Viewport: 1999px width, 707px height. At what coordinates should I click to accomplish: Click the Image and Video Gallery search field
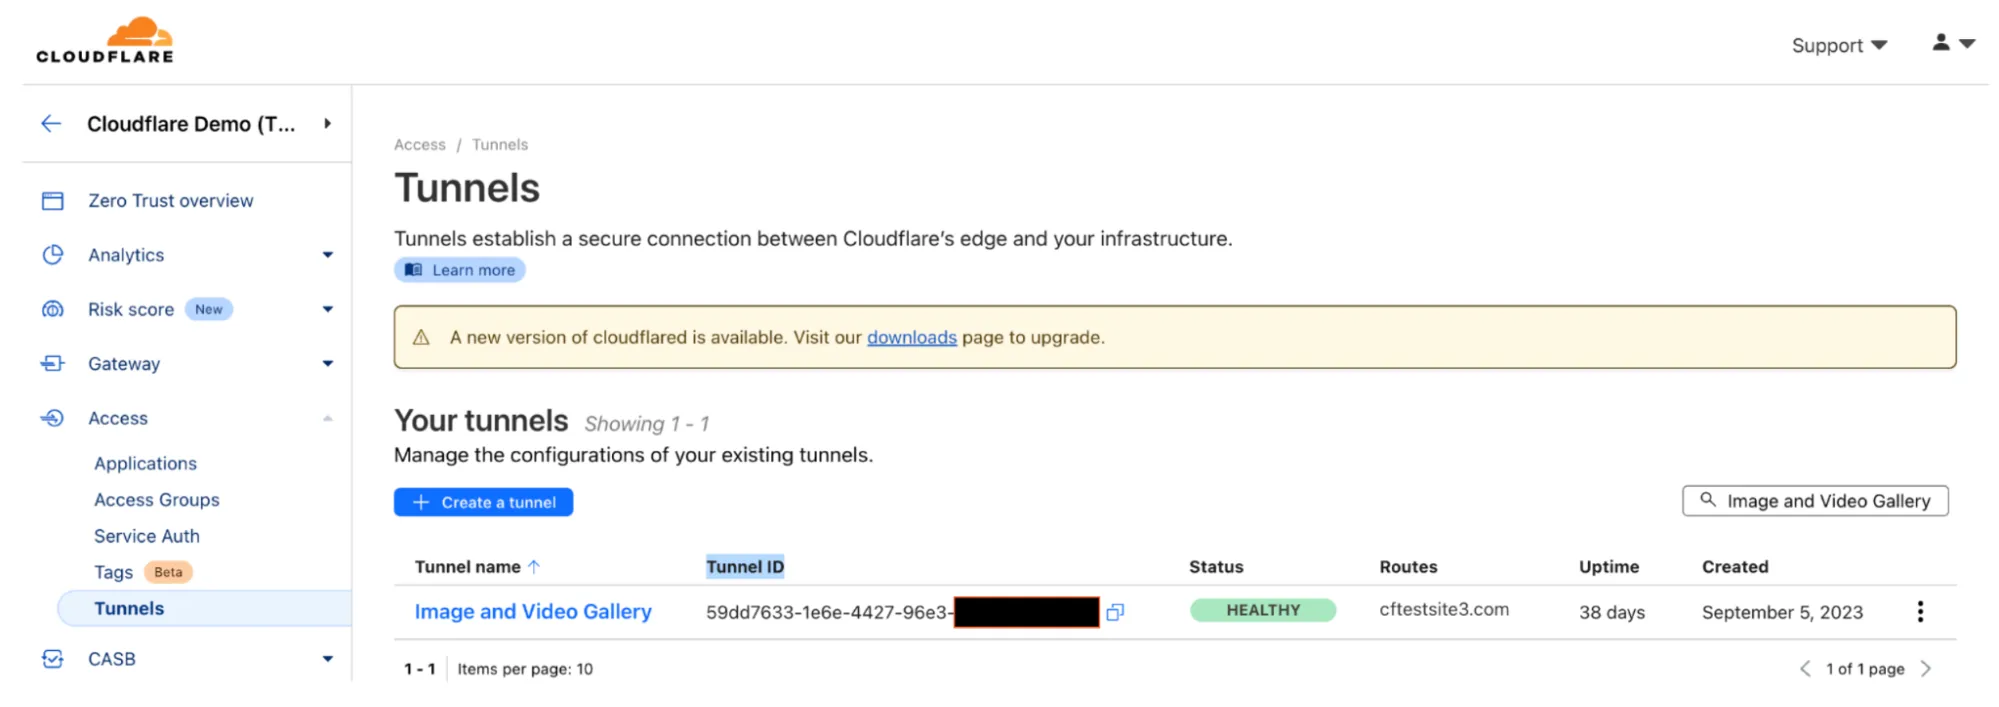click(1814, 500)
